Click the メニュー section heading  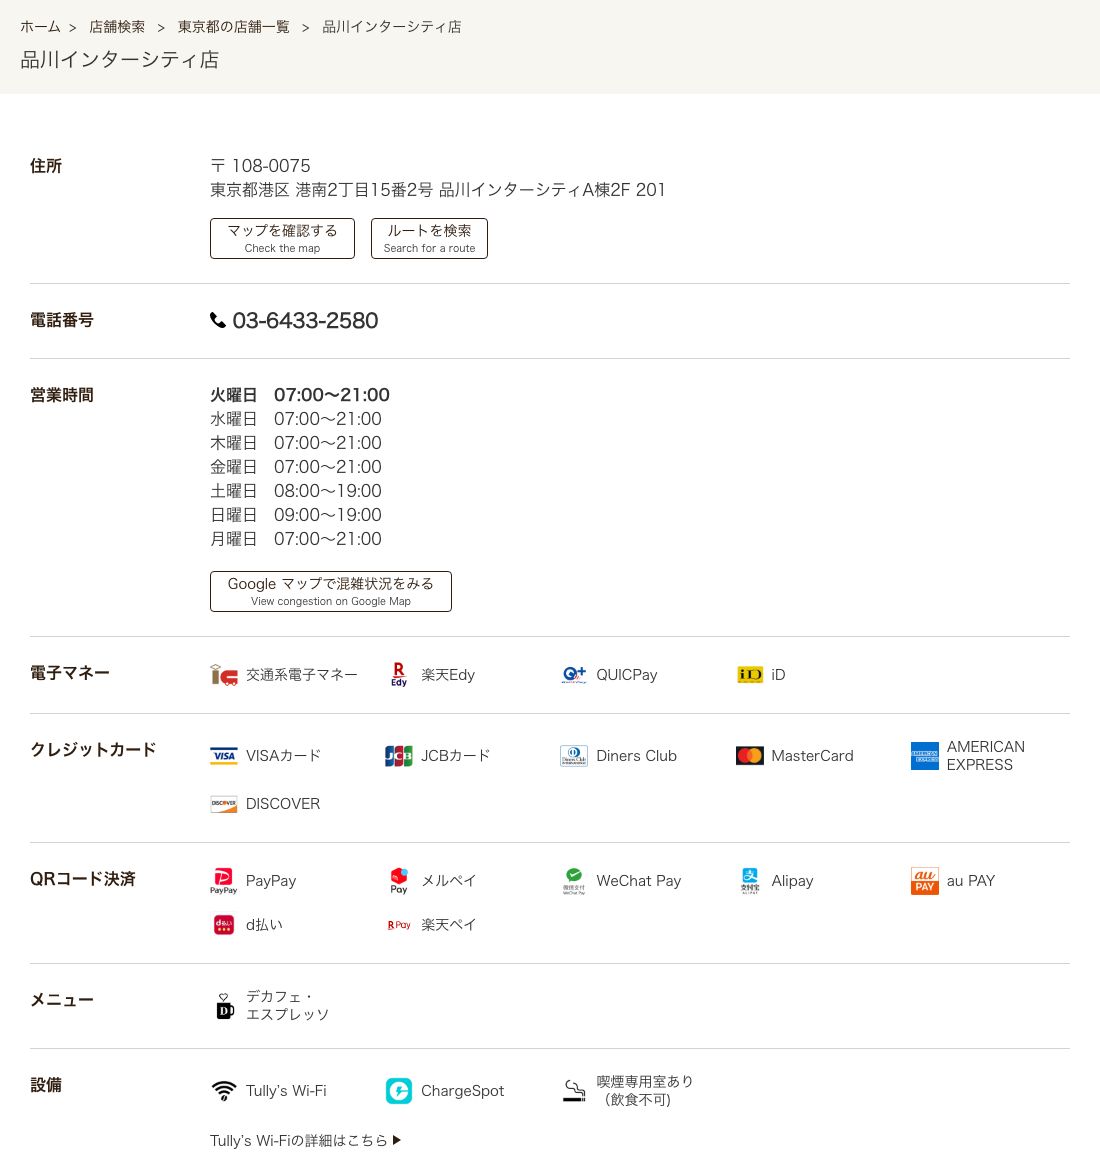pyautogui.click(x=62, y=1000)
